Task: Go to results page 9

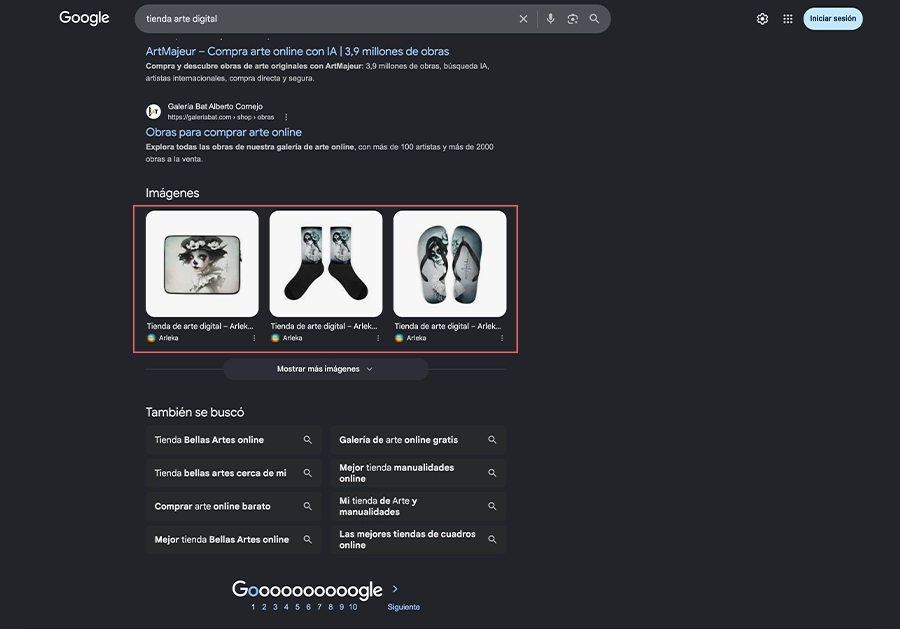Action: click(x=342, y=607)
